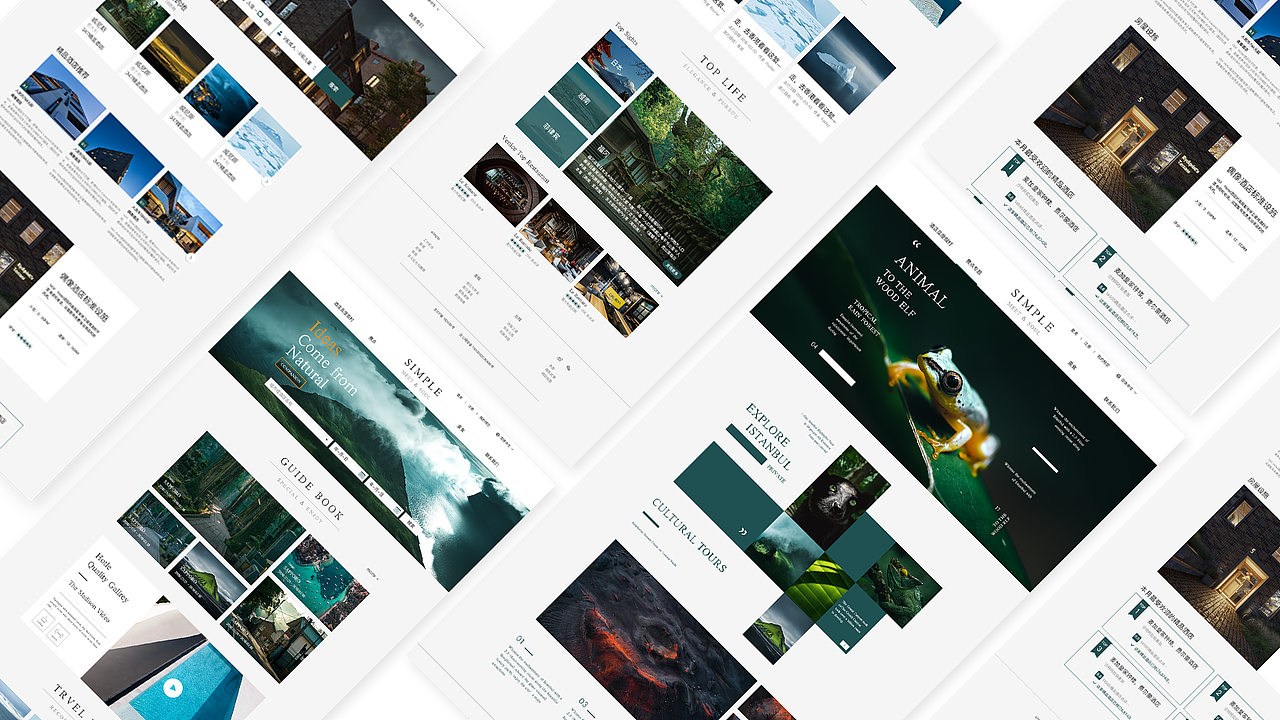
Task: Open the 福冈 forest shrine photo
Action: tap(667, 181)
